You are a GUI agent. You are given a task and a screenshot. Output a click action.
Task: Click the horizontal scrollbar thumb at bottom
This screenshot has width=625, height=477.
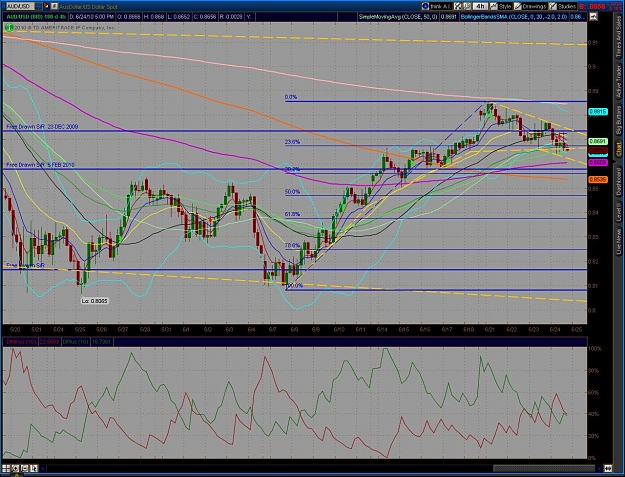click(544, 468)
